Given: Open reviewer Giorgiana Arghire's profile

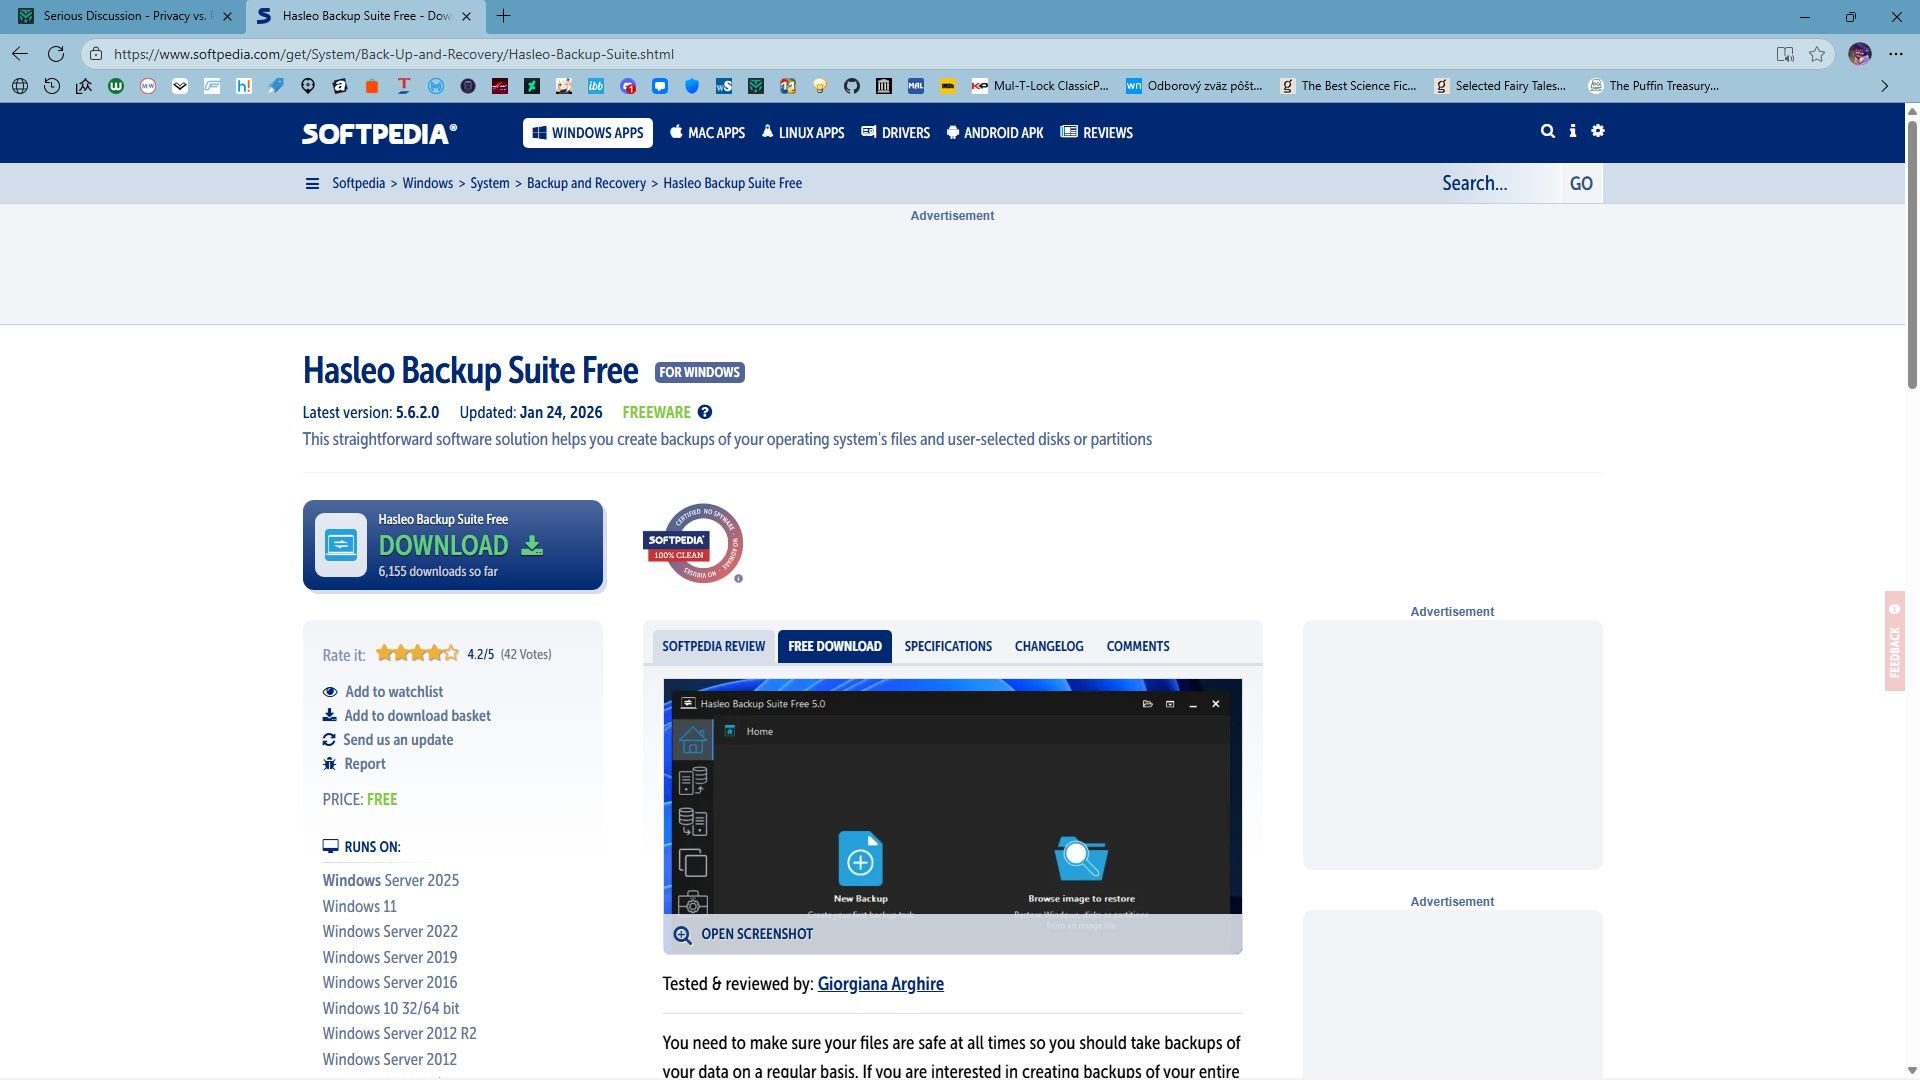Looking at the screenshot, I should click(x=881, y=984).
